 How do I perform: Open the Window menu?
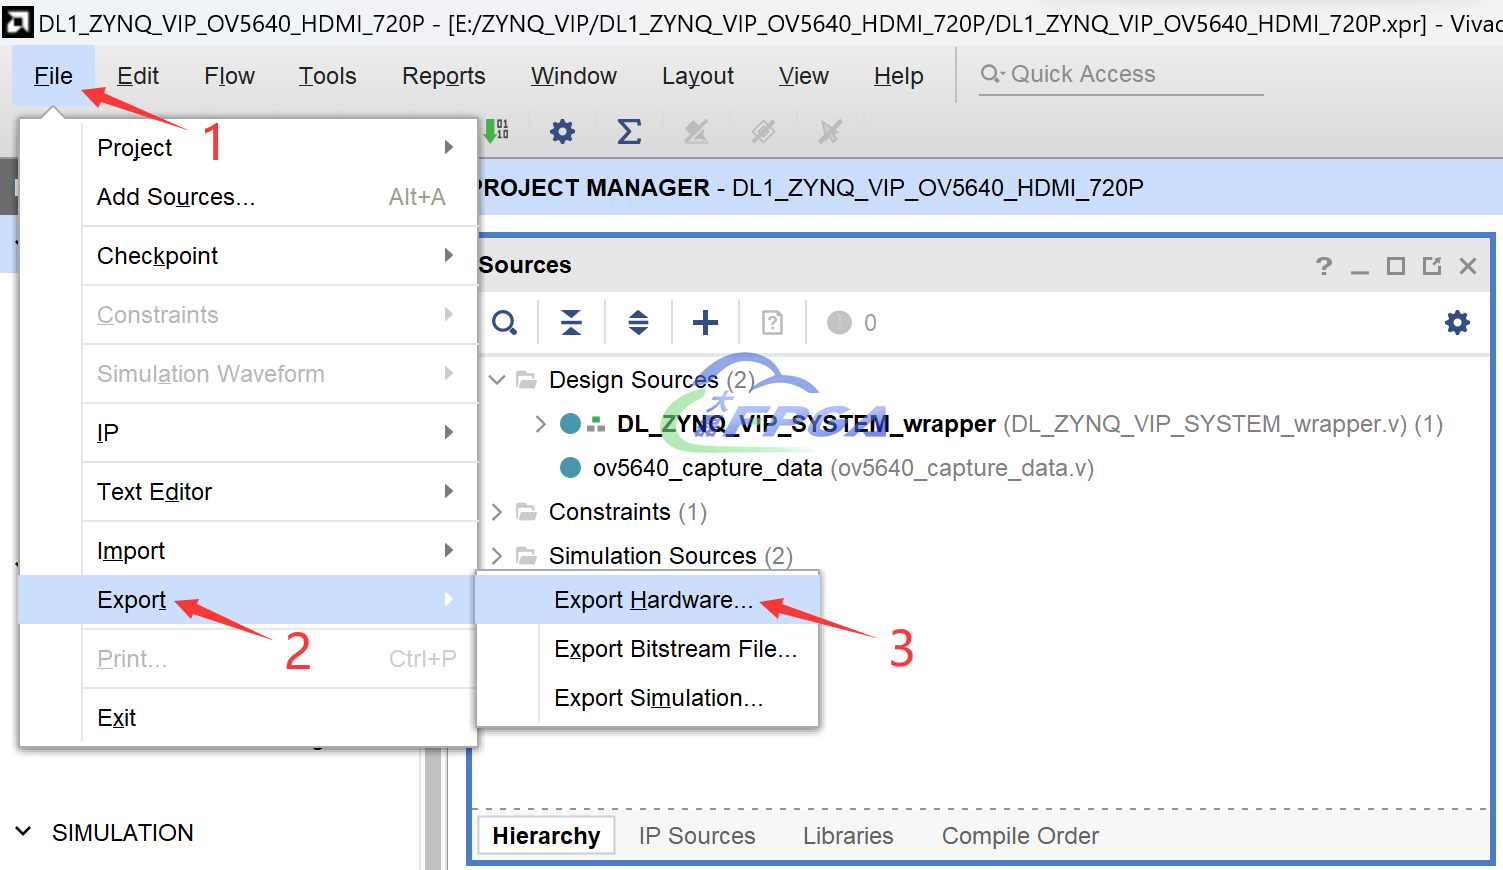tap(574, 76)
